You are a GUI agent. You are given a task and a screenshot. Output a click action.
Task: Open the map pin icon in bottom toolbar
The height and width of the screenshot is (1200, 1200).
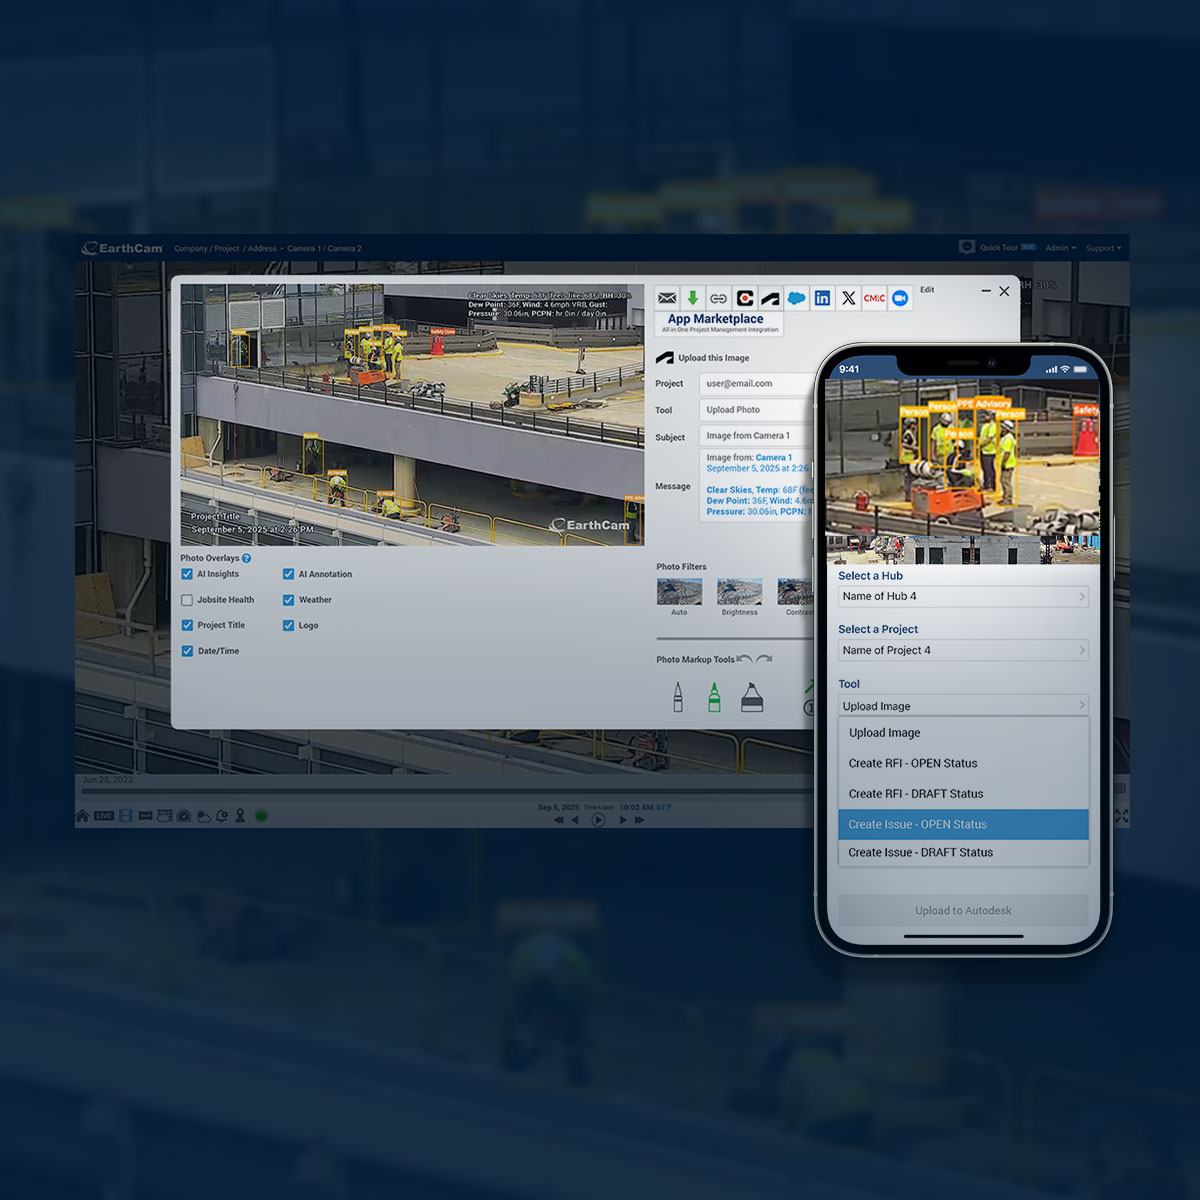coord(240,816)
